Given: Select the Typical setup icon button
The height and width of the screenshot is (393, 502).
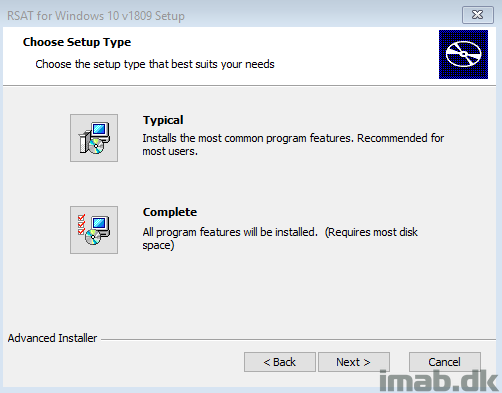Looking at the screenshot, I should pos(94,138).
